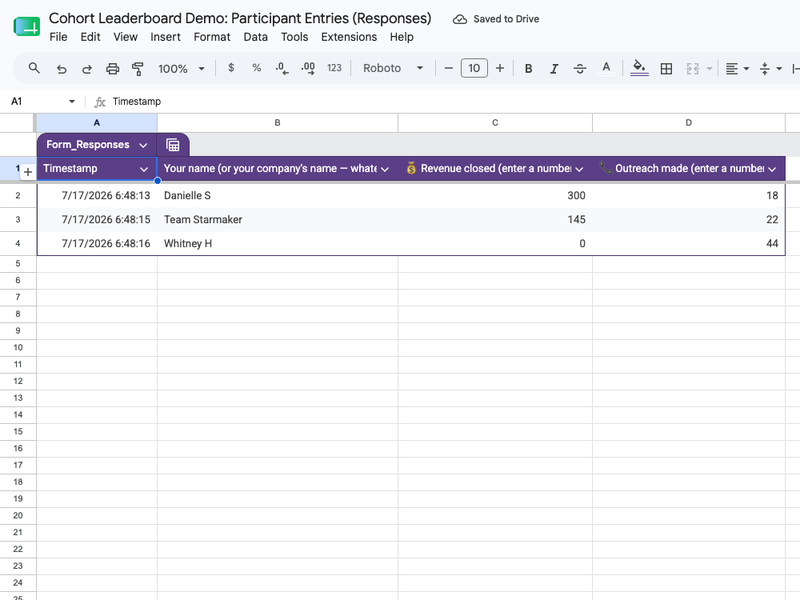Print the spreadsheet
Screen dimensions: 800x600
(x=112, y=68)
